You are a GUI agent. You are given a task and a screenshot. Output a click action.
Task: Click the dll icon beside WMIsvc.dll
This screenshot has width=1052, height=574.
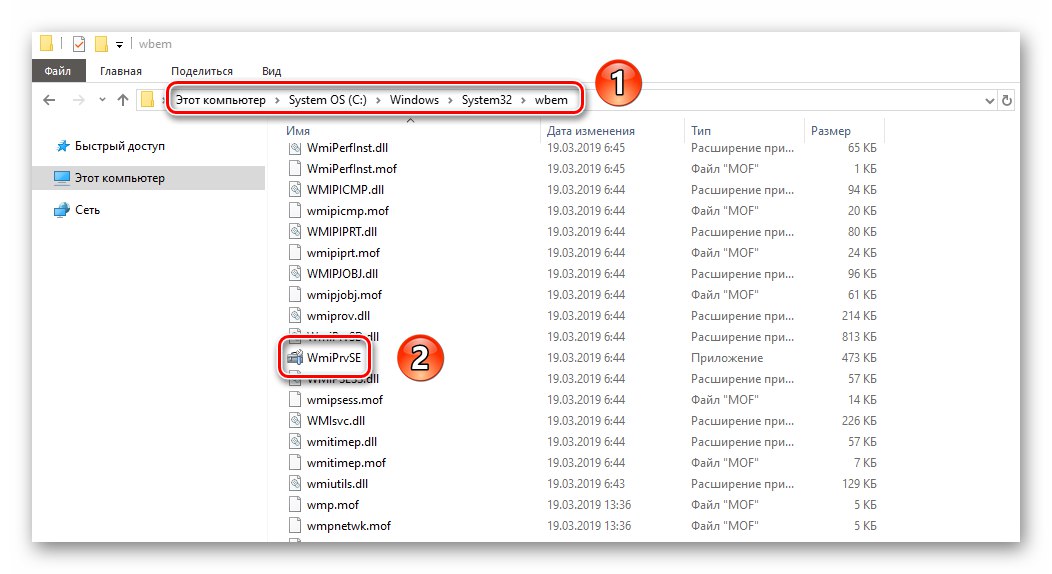(295, 421)
